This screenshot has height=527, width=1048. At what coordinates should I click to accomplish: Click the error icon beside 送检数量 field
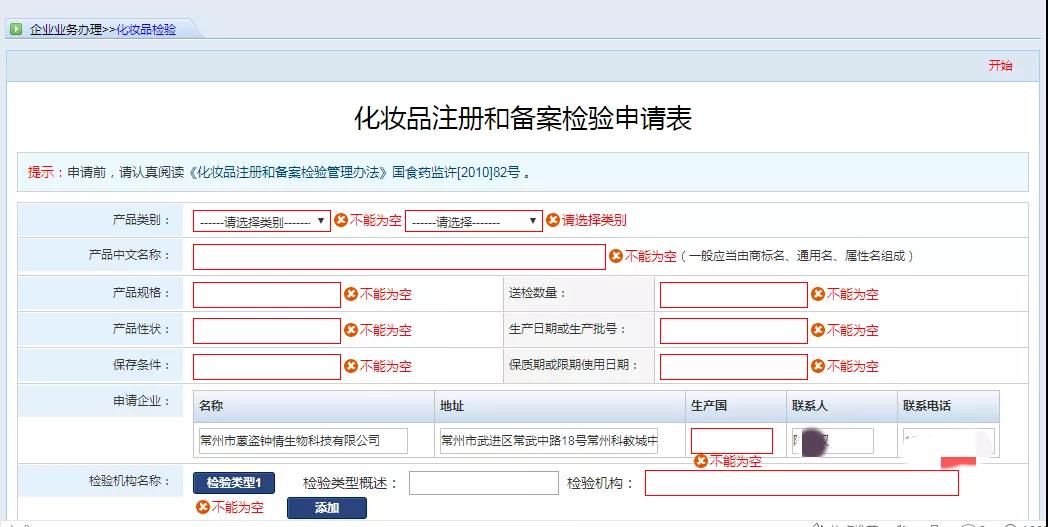tap(818, 294)
